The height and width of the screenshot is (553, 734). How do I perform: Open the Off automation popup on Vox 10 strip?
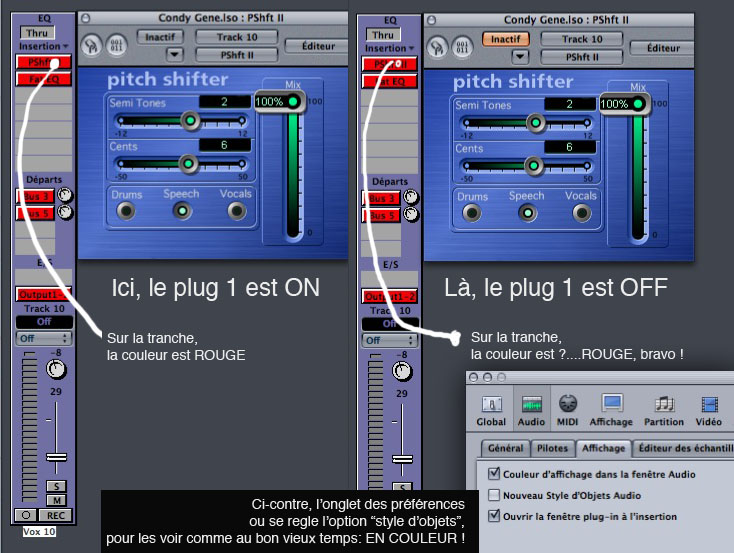click(42, 339)
